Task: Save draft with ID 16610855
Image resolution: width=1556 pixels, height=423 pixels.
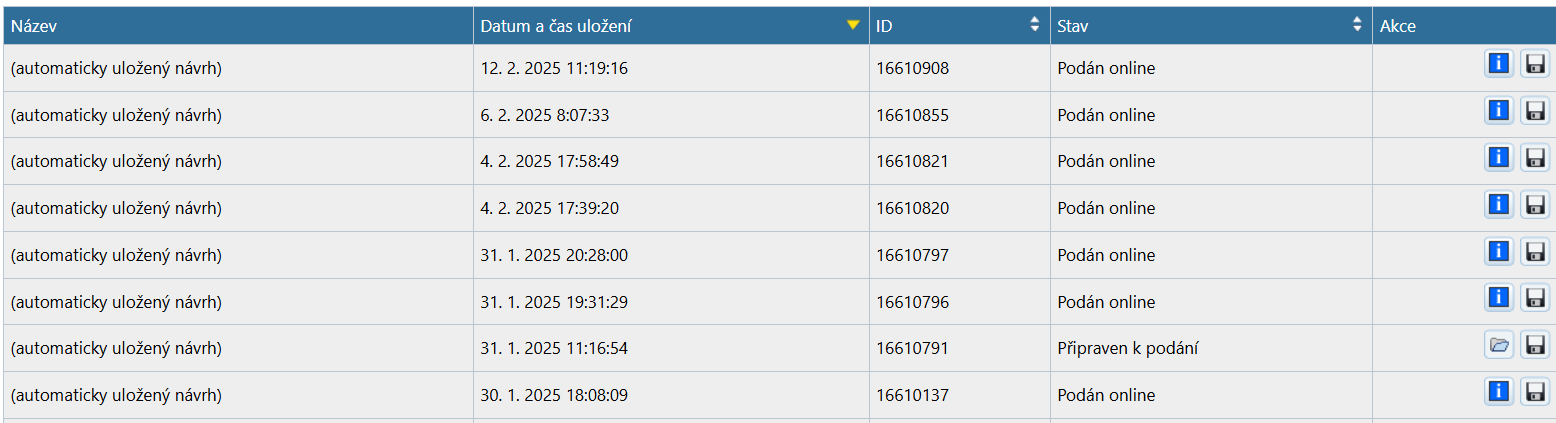Action: [1535, 110]
